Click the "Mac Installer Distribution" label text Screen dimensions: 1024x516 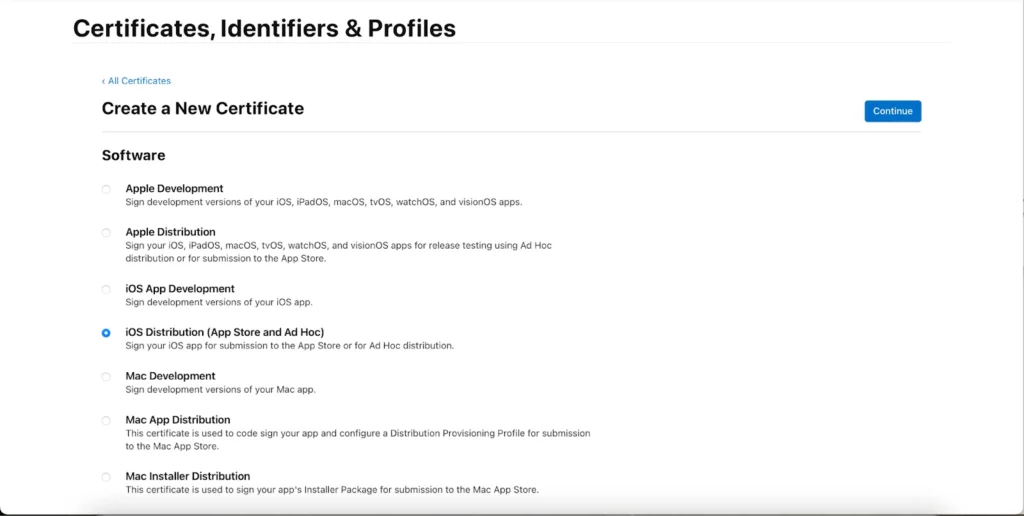coord(187,476)
